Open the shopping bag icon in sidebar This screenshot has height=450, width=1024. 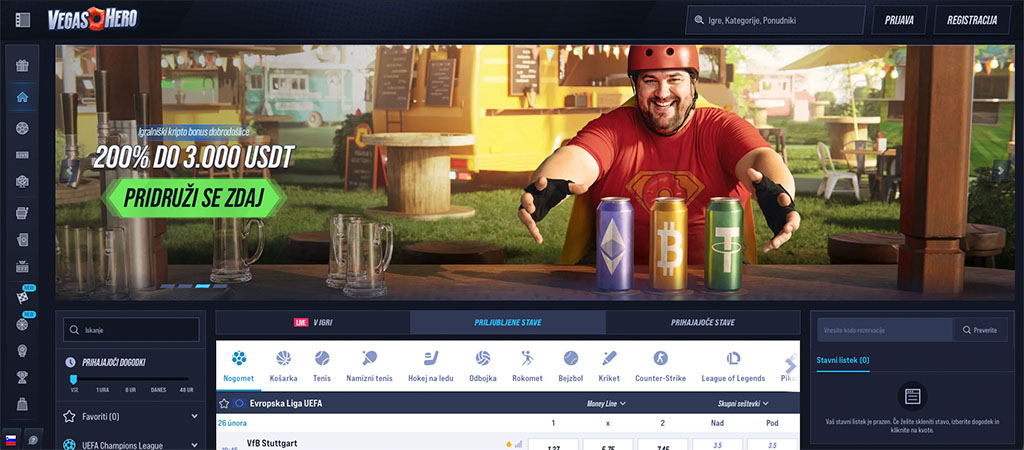tap(22, 404)
